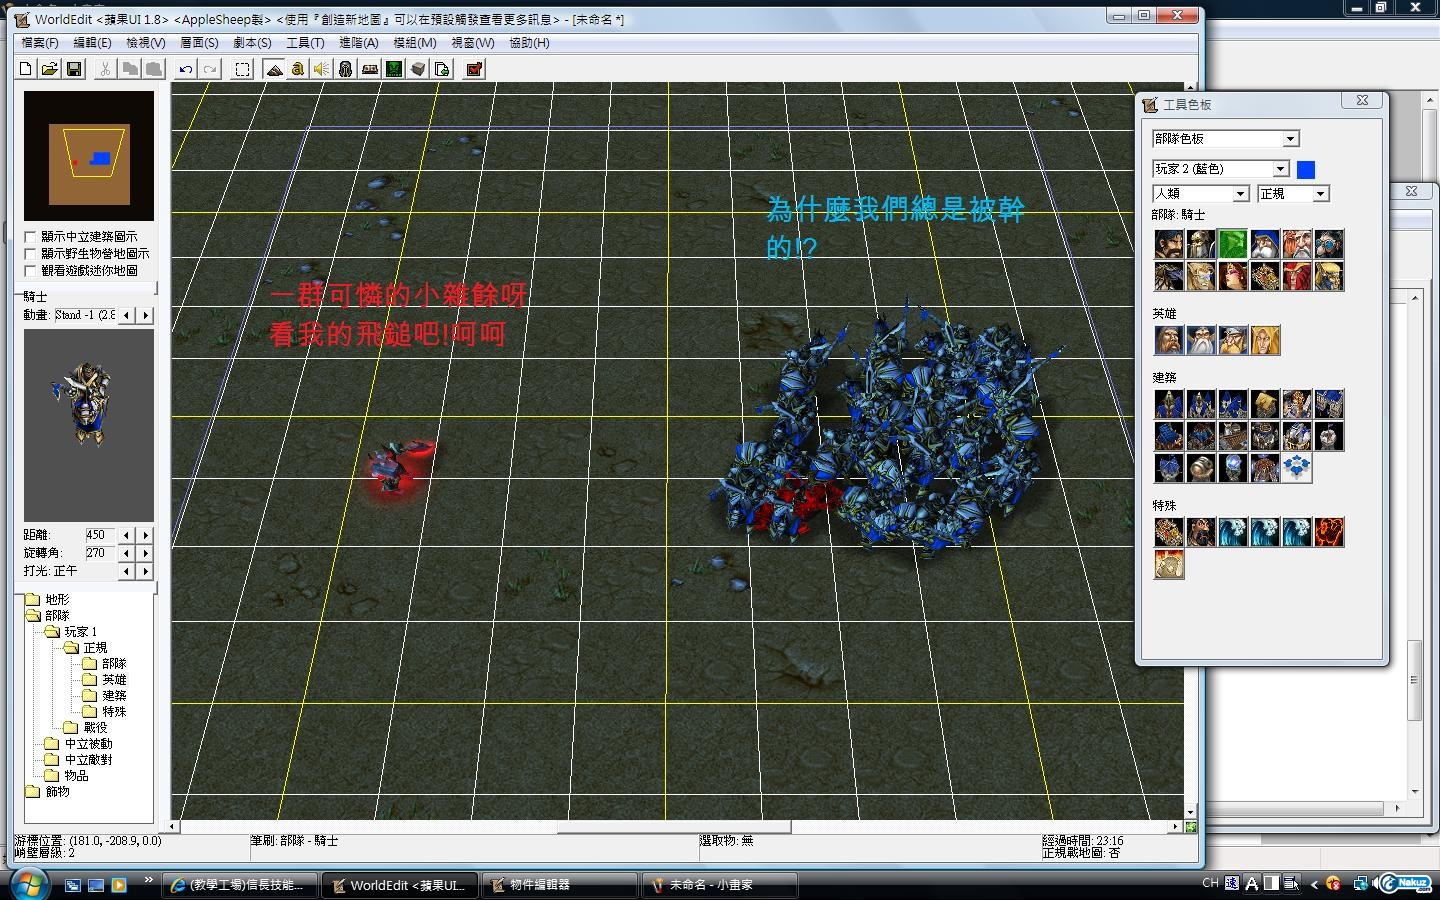Select the blue start location marker icon
Image resolution: width=1440 pixels, height=900 pixels.
click(x=1297, y=468)
